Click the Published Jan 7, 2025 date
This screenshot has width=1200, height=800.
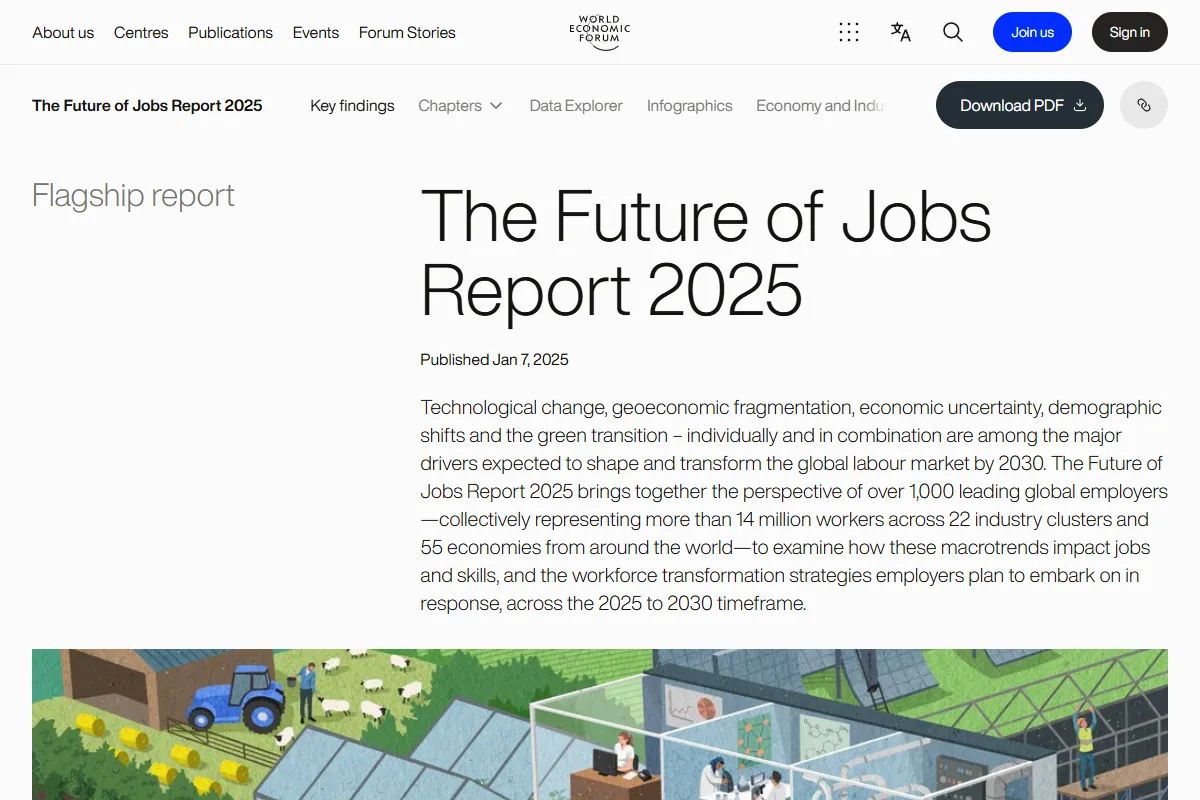click(x=494, y=360)
